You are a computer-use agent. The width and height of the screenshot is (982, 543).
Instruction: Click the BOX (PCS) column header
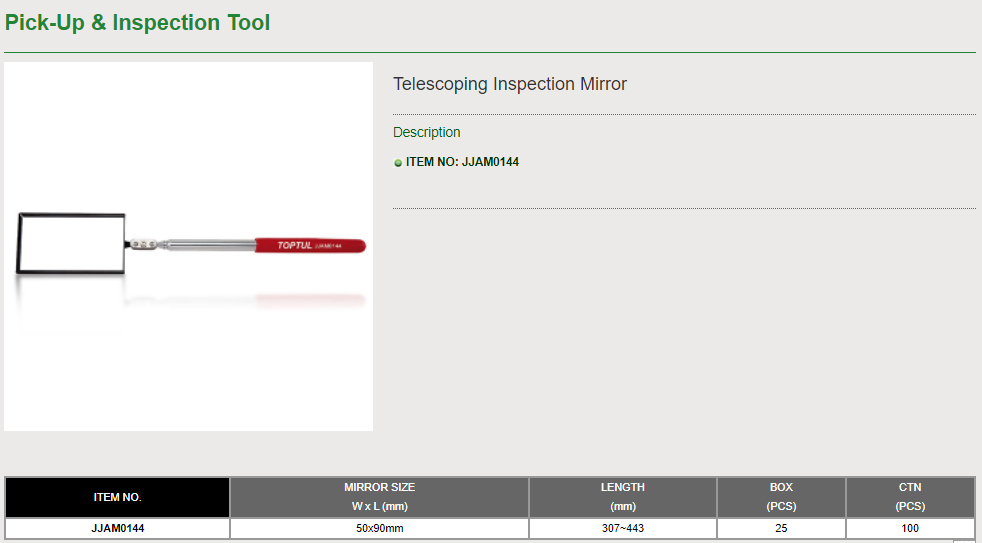click(x=781, y=496)
